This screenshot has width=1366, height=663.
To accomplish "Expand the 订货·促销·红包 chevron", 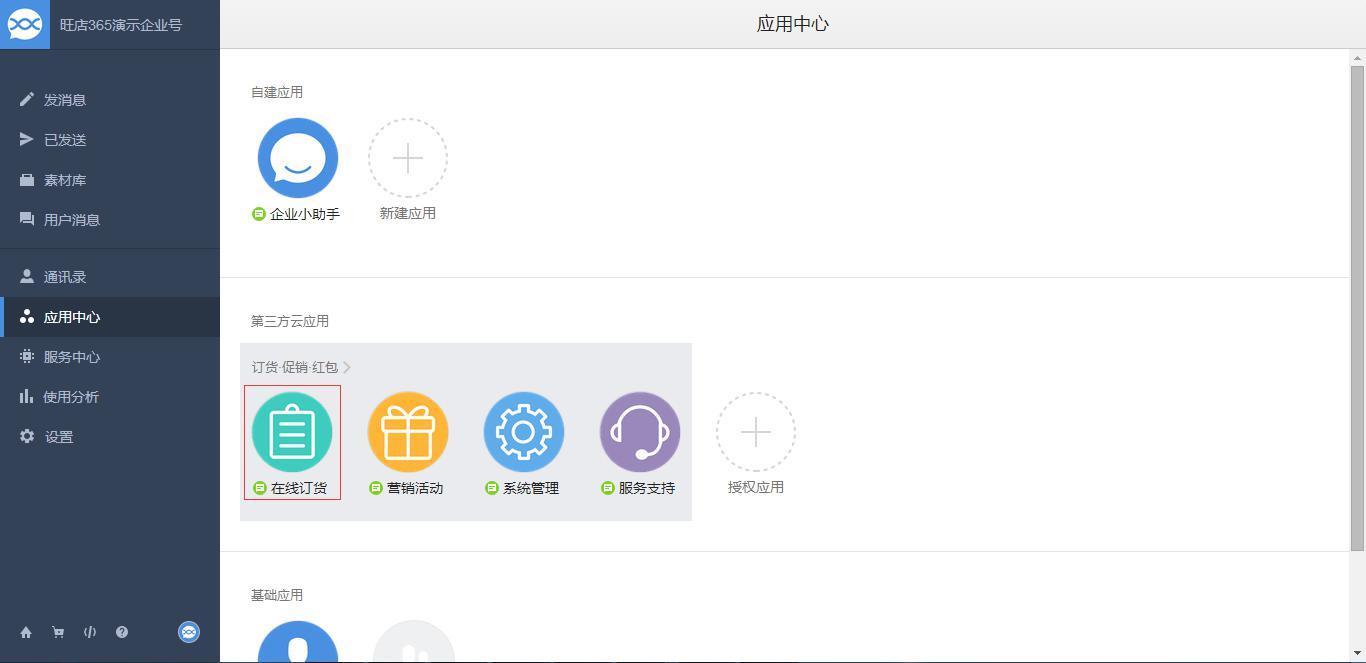I will [x=347, y=367].
